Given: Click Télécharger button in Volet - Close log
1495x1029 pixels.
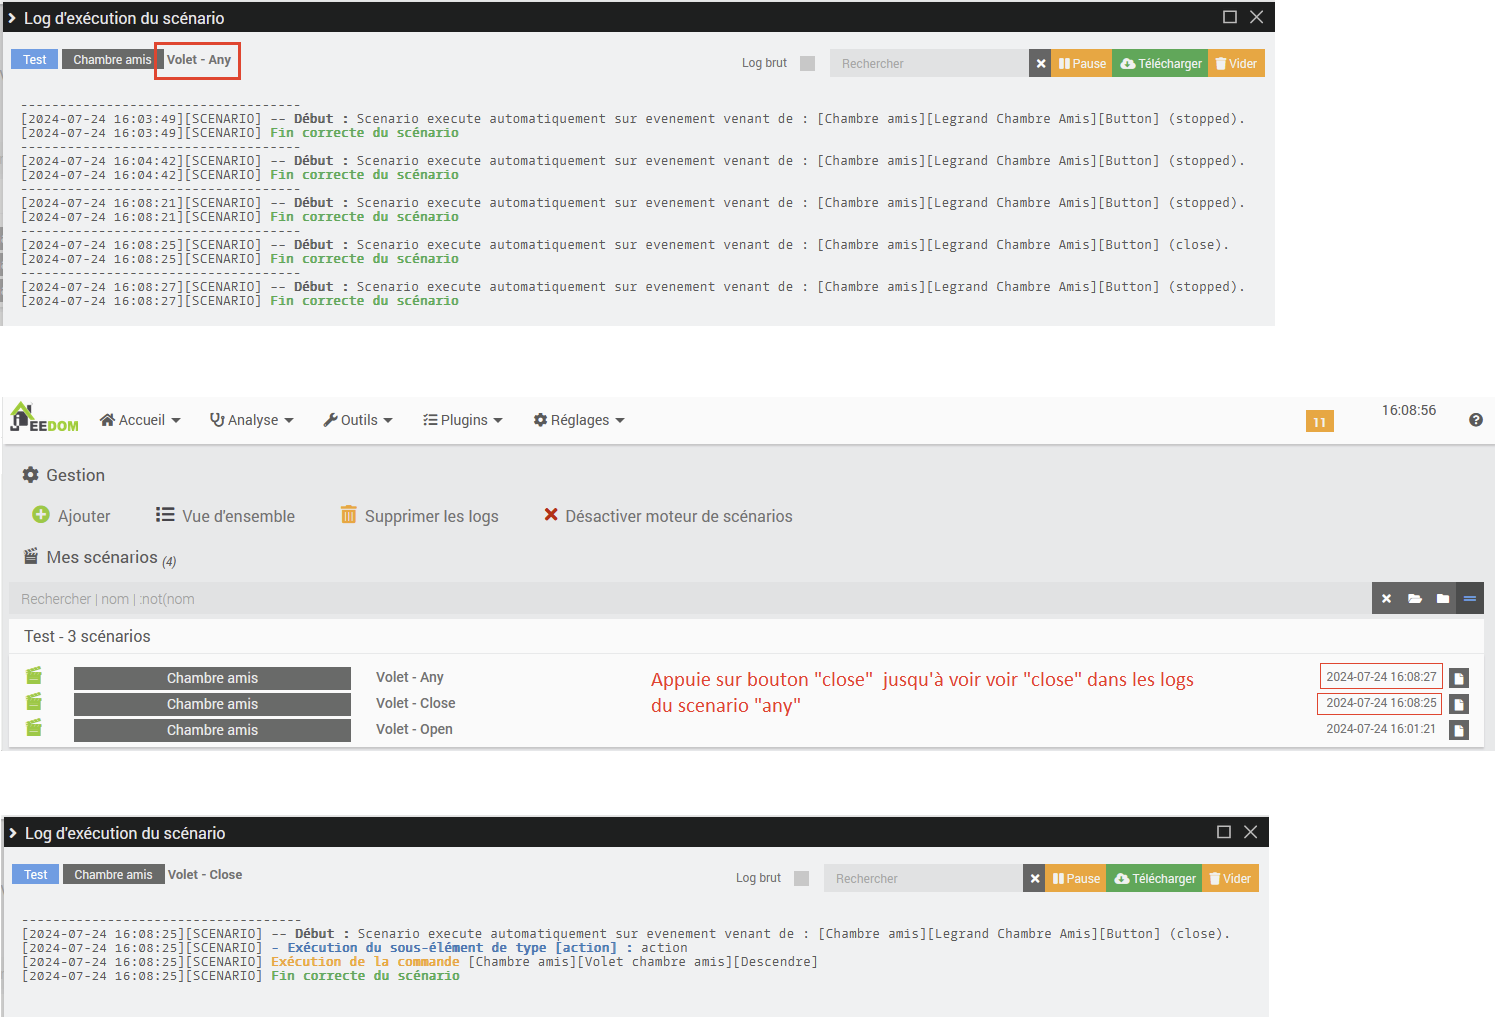Looking at the screenshot, I should point(1155,878).
